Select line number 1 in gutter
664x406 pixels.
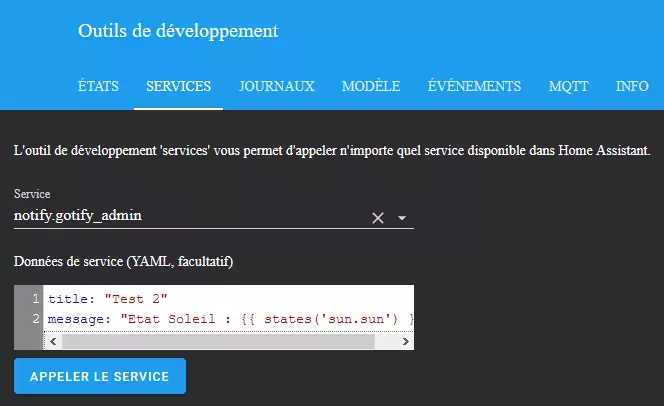36,299
